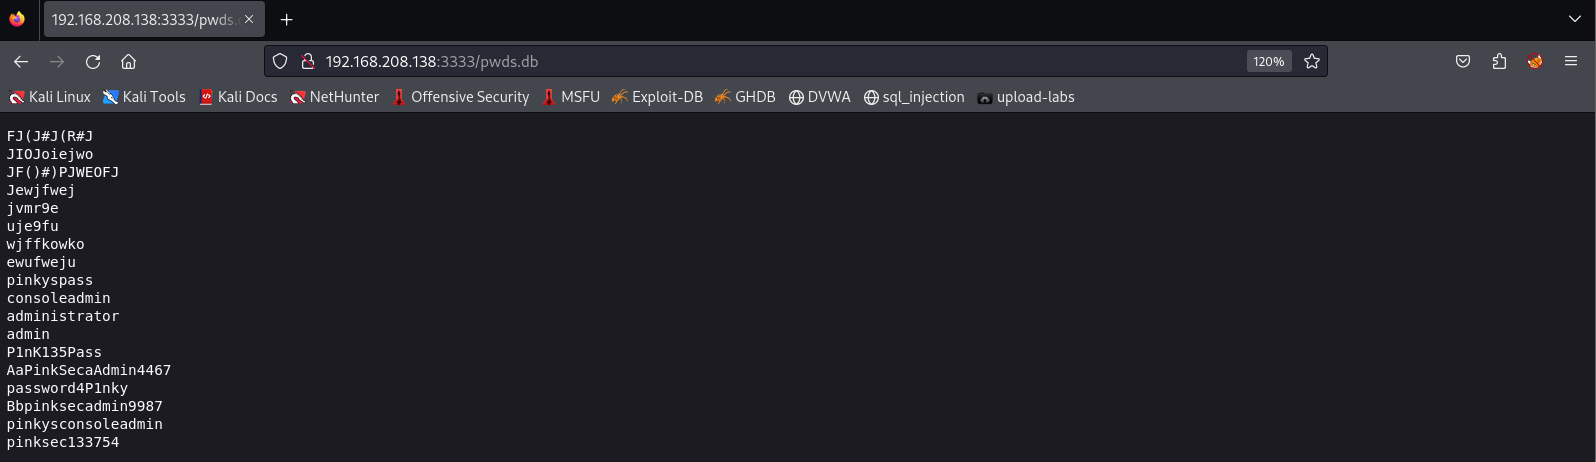Open the Offensive Security bookmark
Screen dimensions: 1596x462
pos(460,97)
